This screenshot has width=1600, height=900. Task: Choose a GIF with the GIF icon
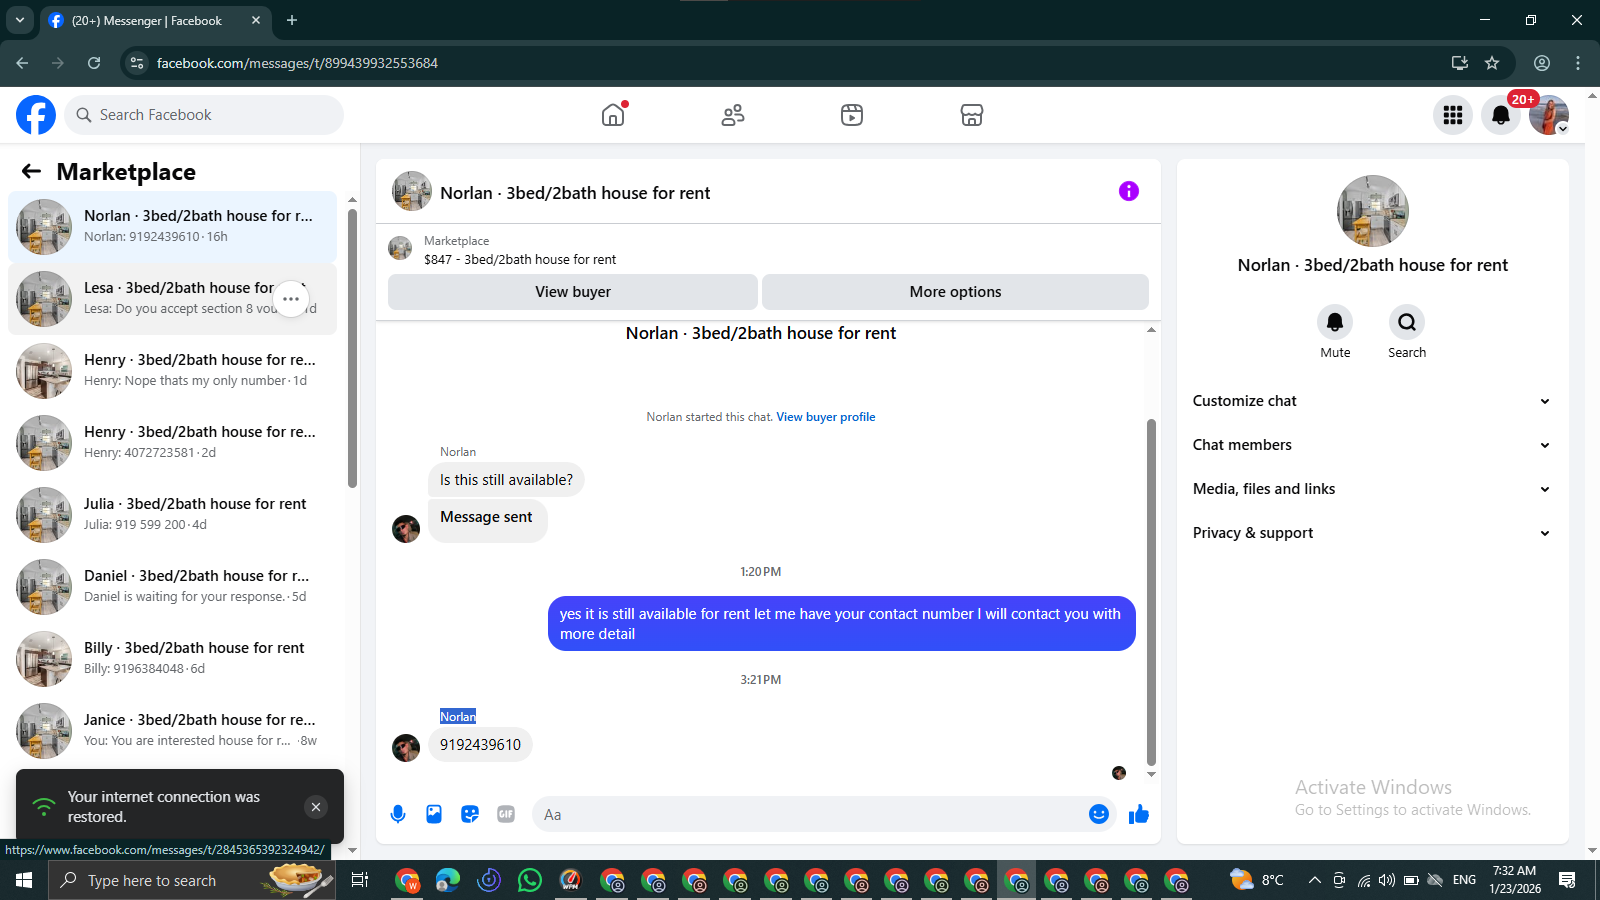(x=506, y=814)
